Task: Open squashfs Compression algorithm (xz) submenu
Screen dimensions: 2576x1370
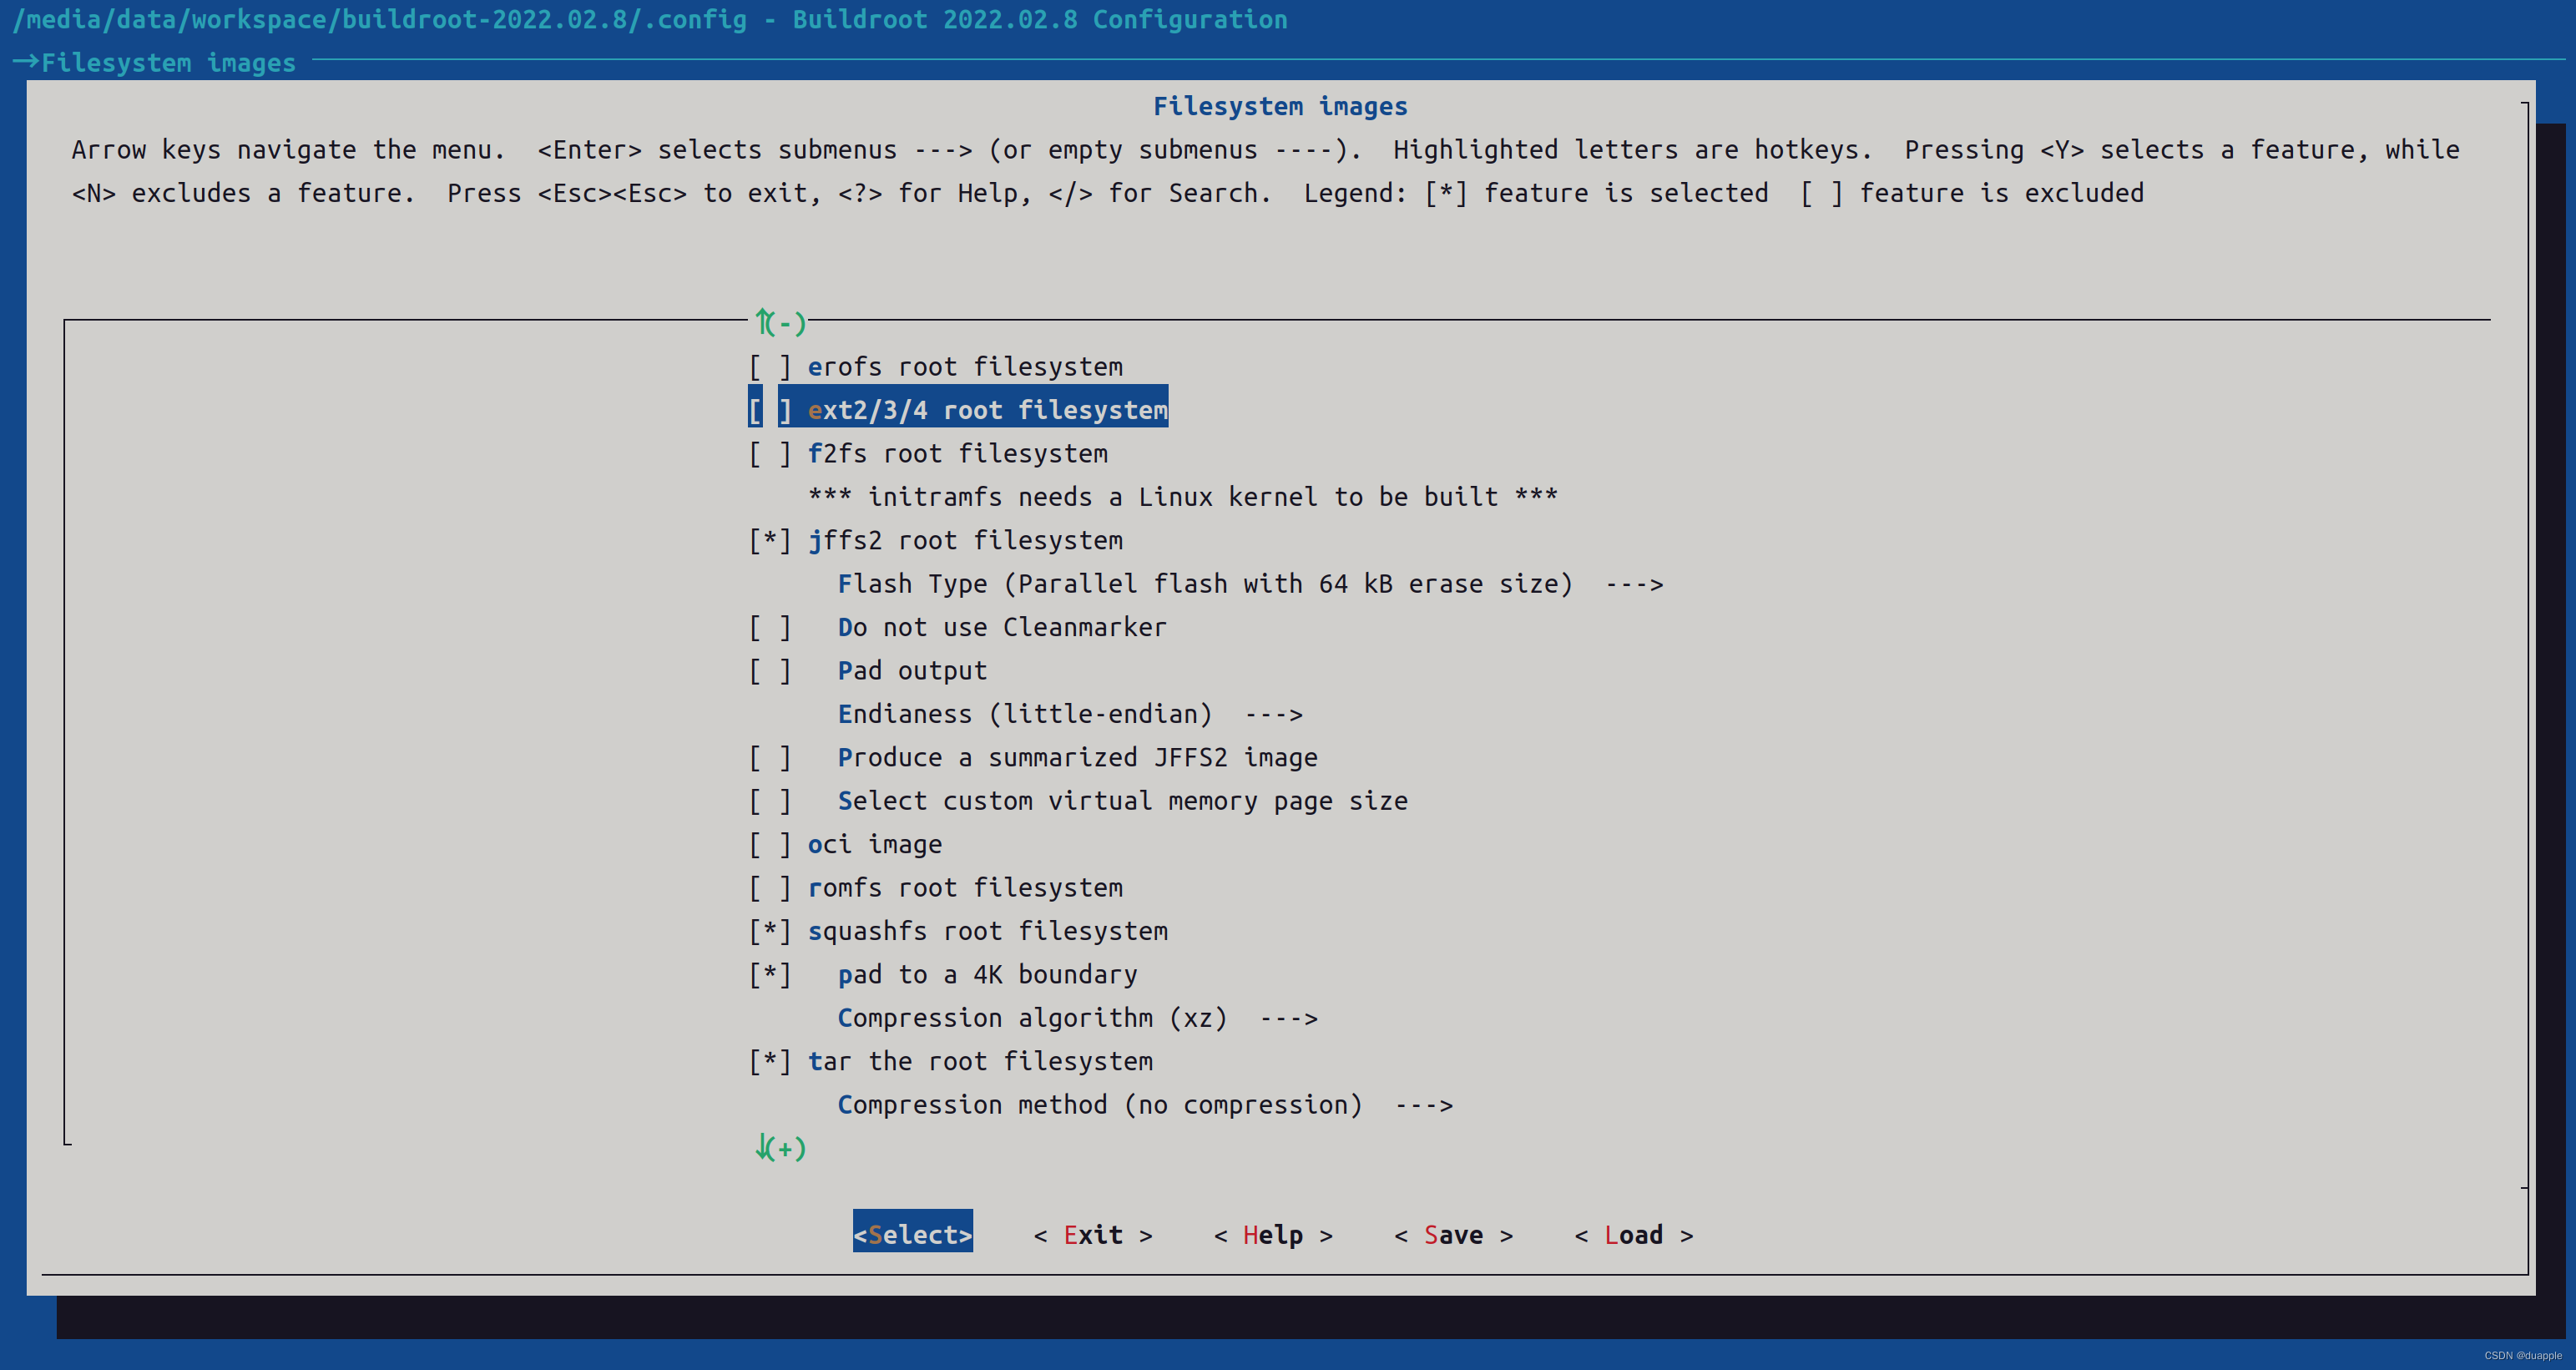Action: pyautogui.click(x=1076, y=1018)
